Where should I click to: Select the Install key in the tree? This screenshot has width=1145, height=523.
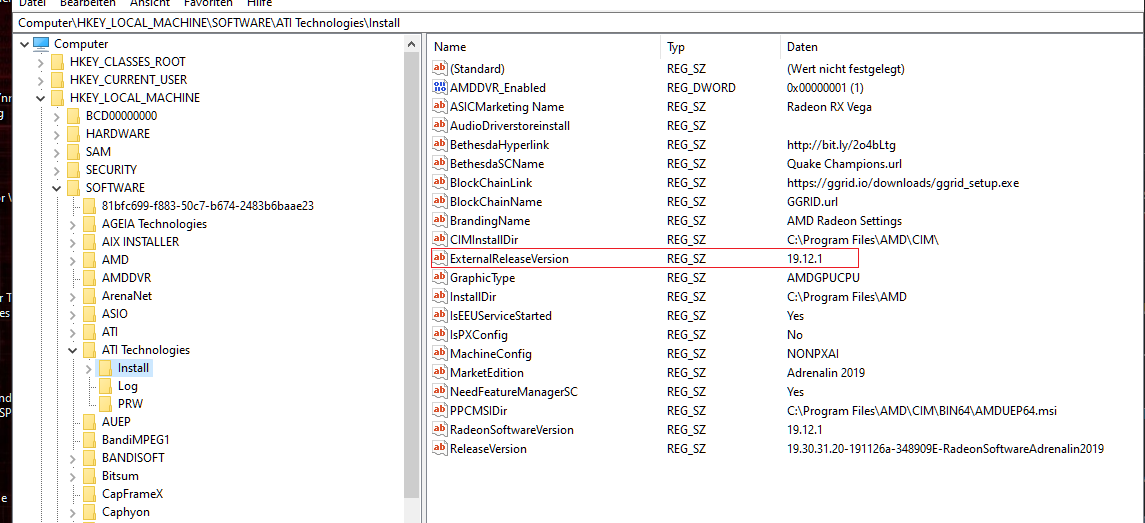134,368
